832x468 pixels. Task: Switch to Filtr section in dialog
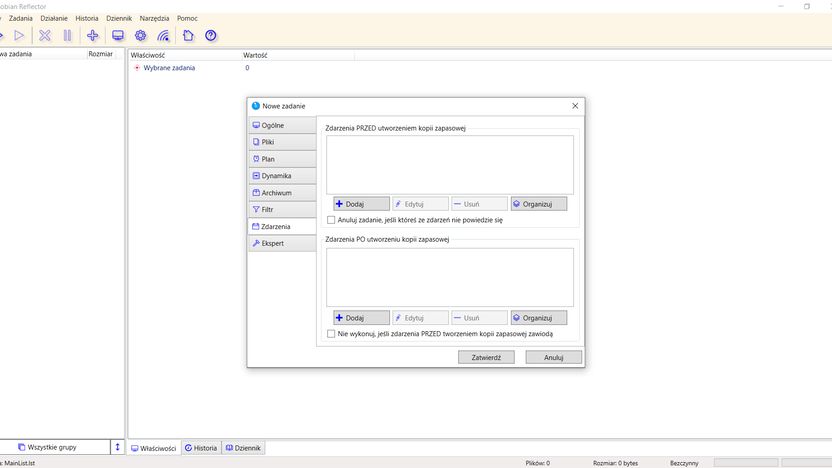click(282, 210)
